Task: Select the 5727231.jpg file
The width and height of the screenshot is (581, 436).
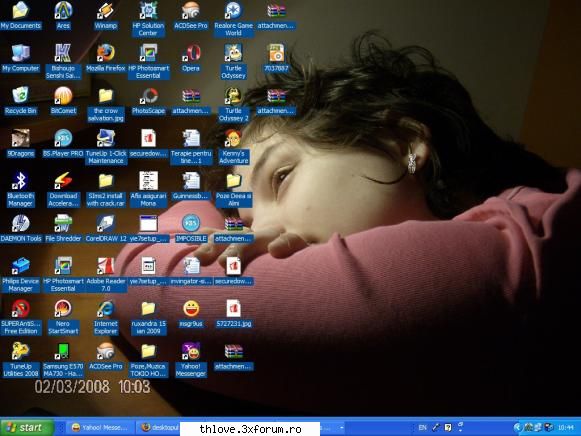Action: tap(233, 314)
